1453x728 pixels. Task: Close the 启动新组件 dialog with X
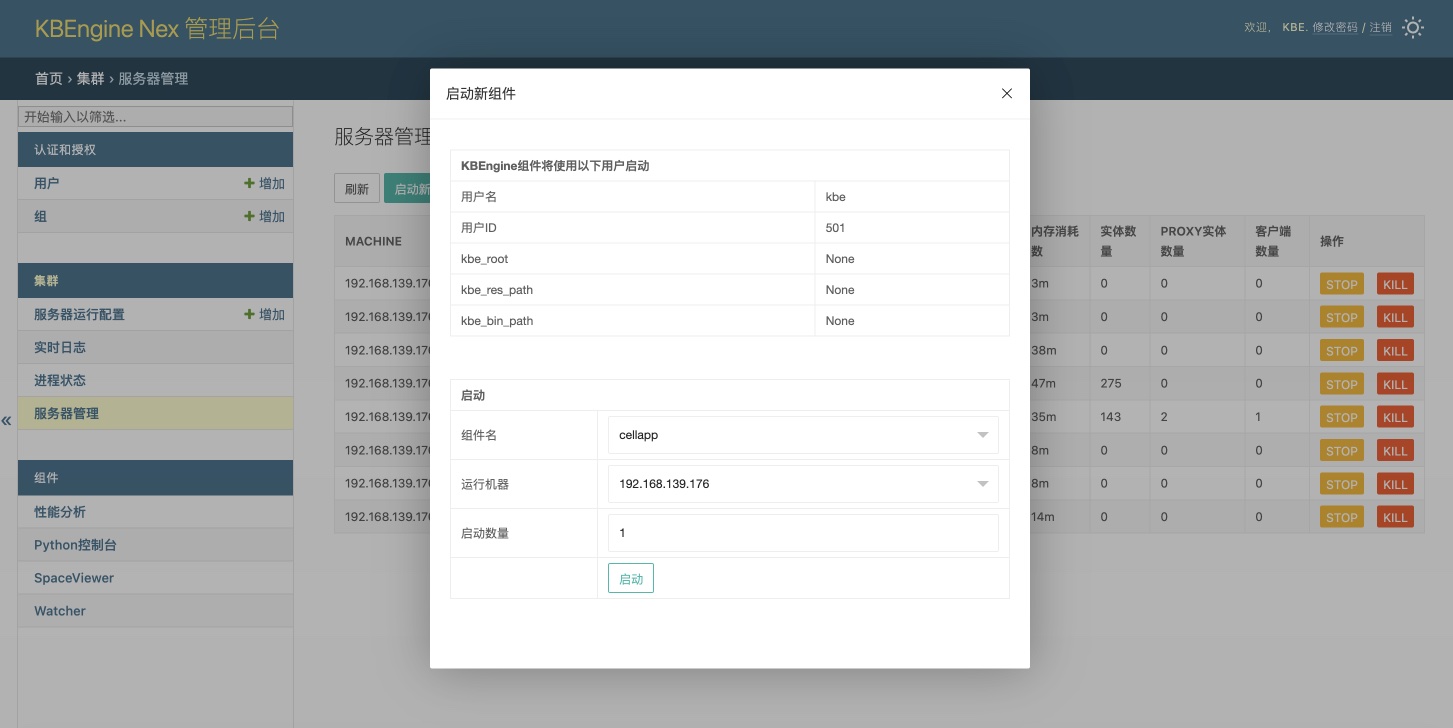(x=1007, y=94)
